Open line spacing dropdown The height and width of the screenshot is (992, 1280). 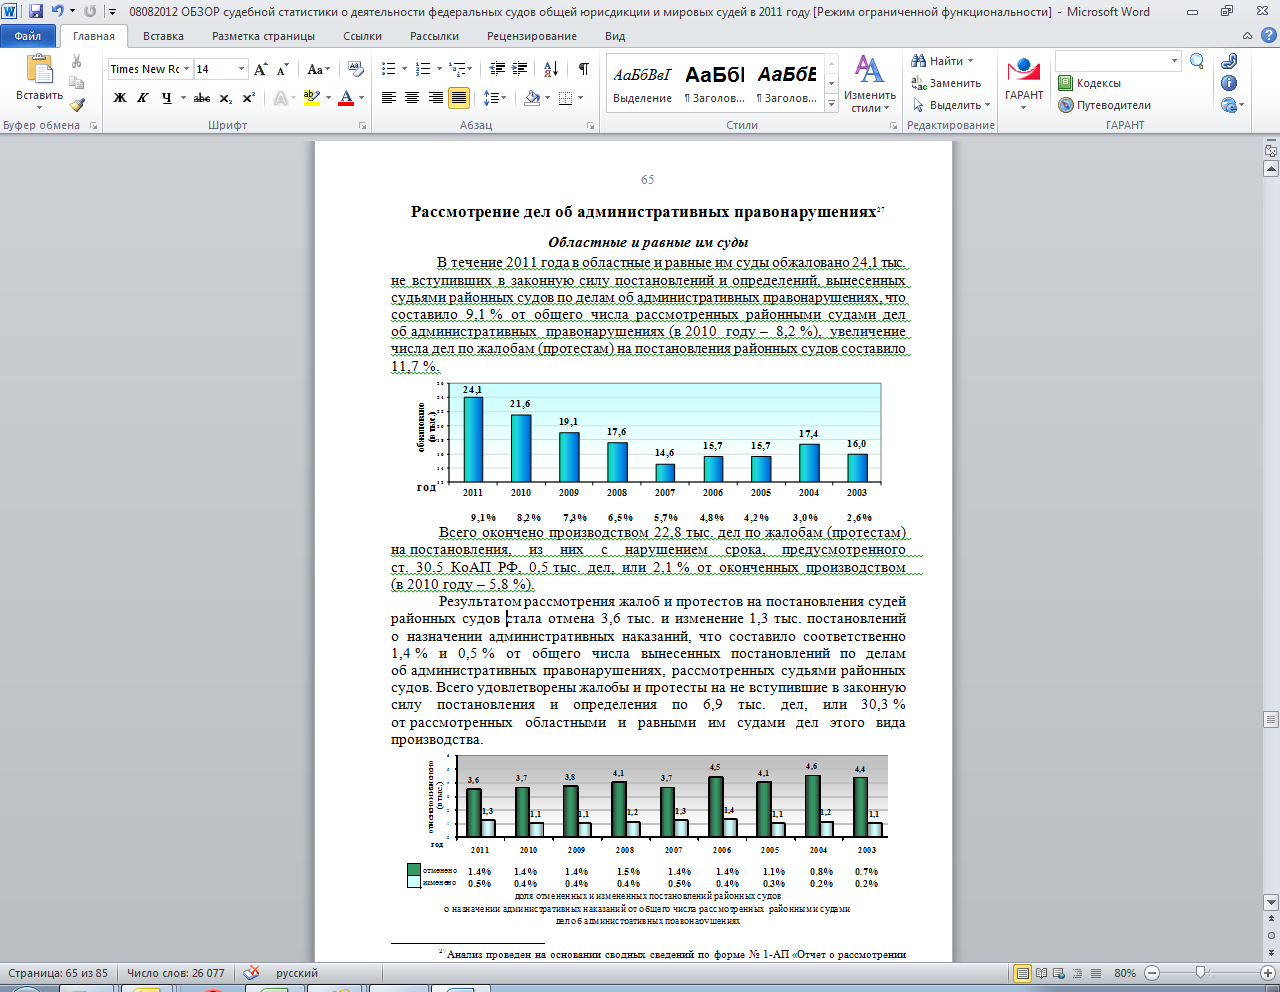pos(494,98)
